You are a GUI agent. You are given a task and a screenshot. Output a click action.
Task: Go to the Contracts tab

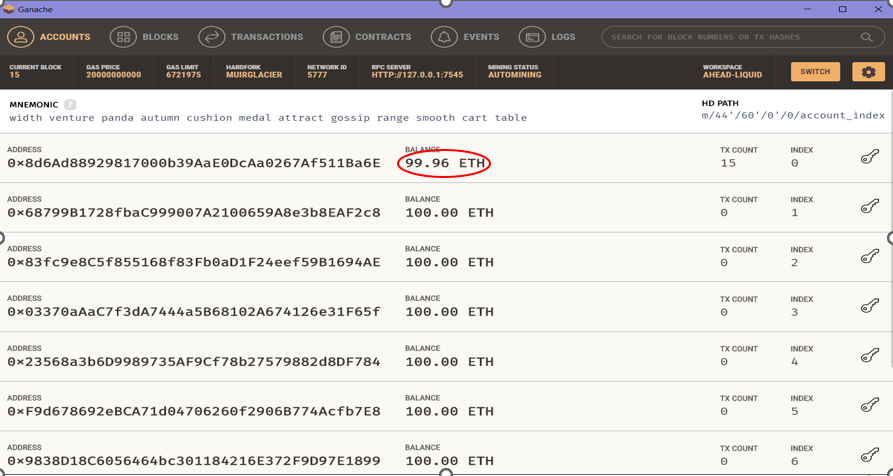(x=367, y=37)
